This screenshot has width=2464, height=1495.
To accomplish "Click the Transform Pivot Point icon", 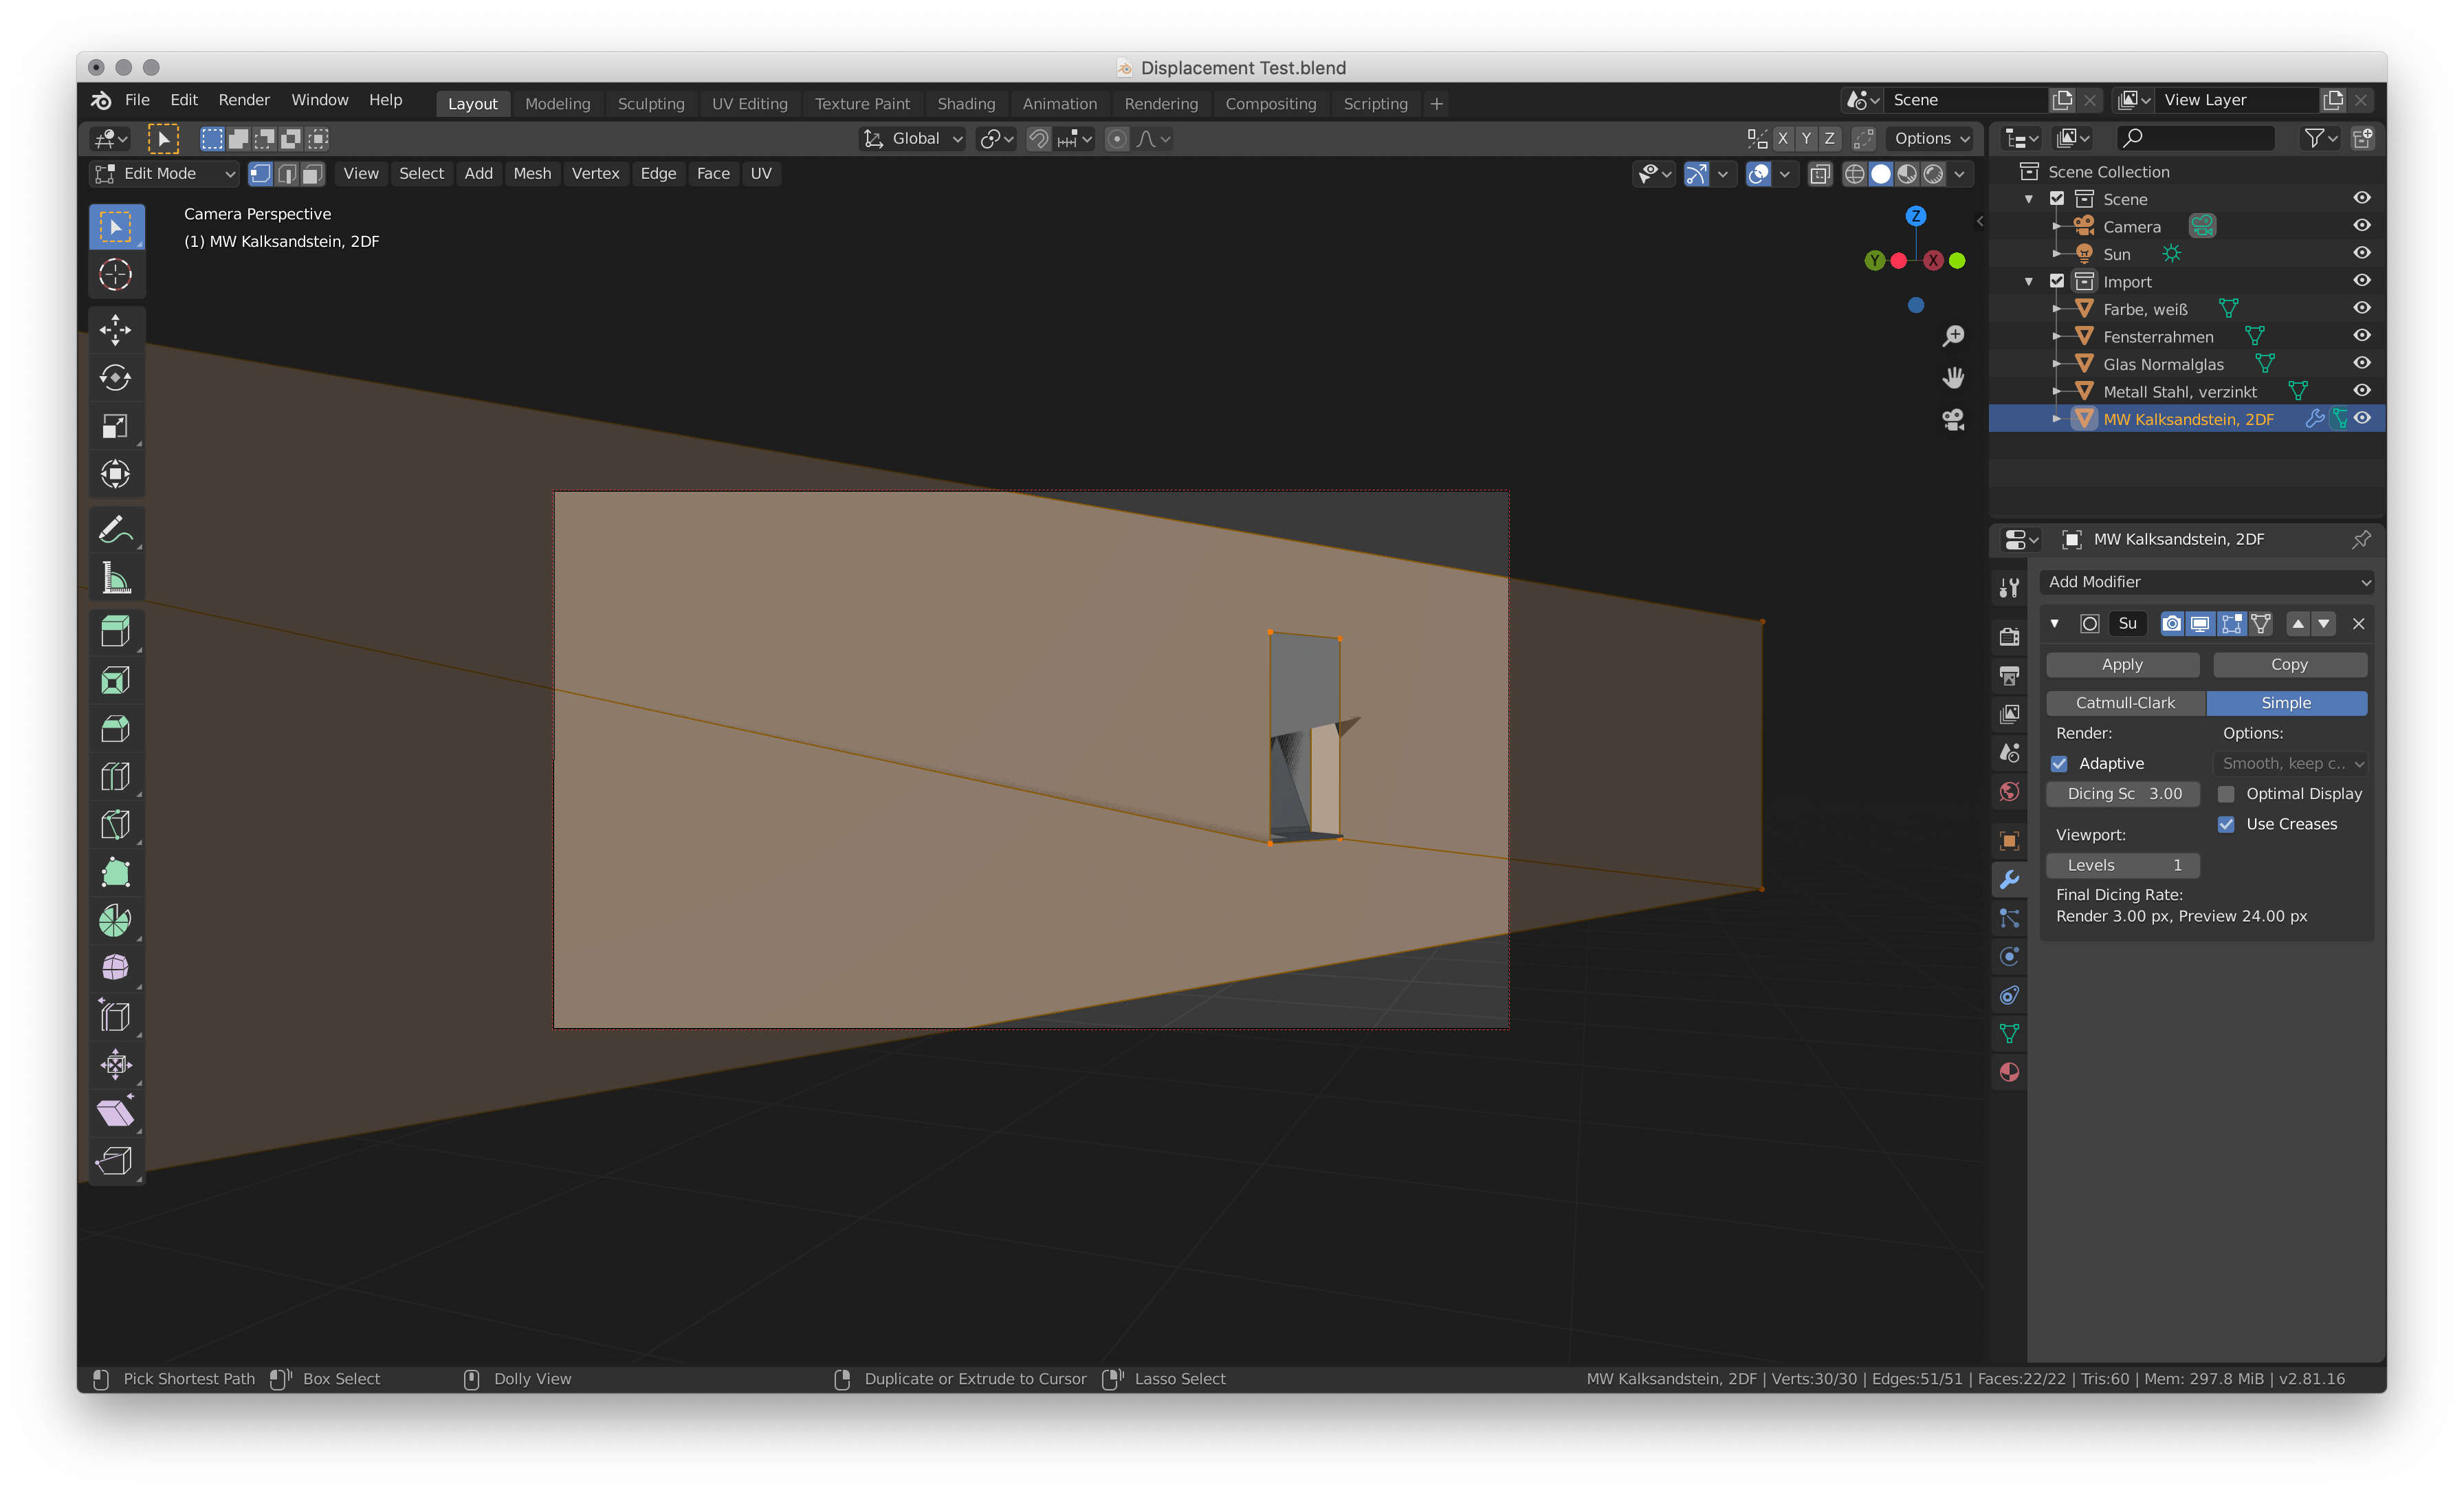I will (x=987, y=139).
